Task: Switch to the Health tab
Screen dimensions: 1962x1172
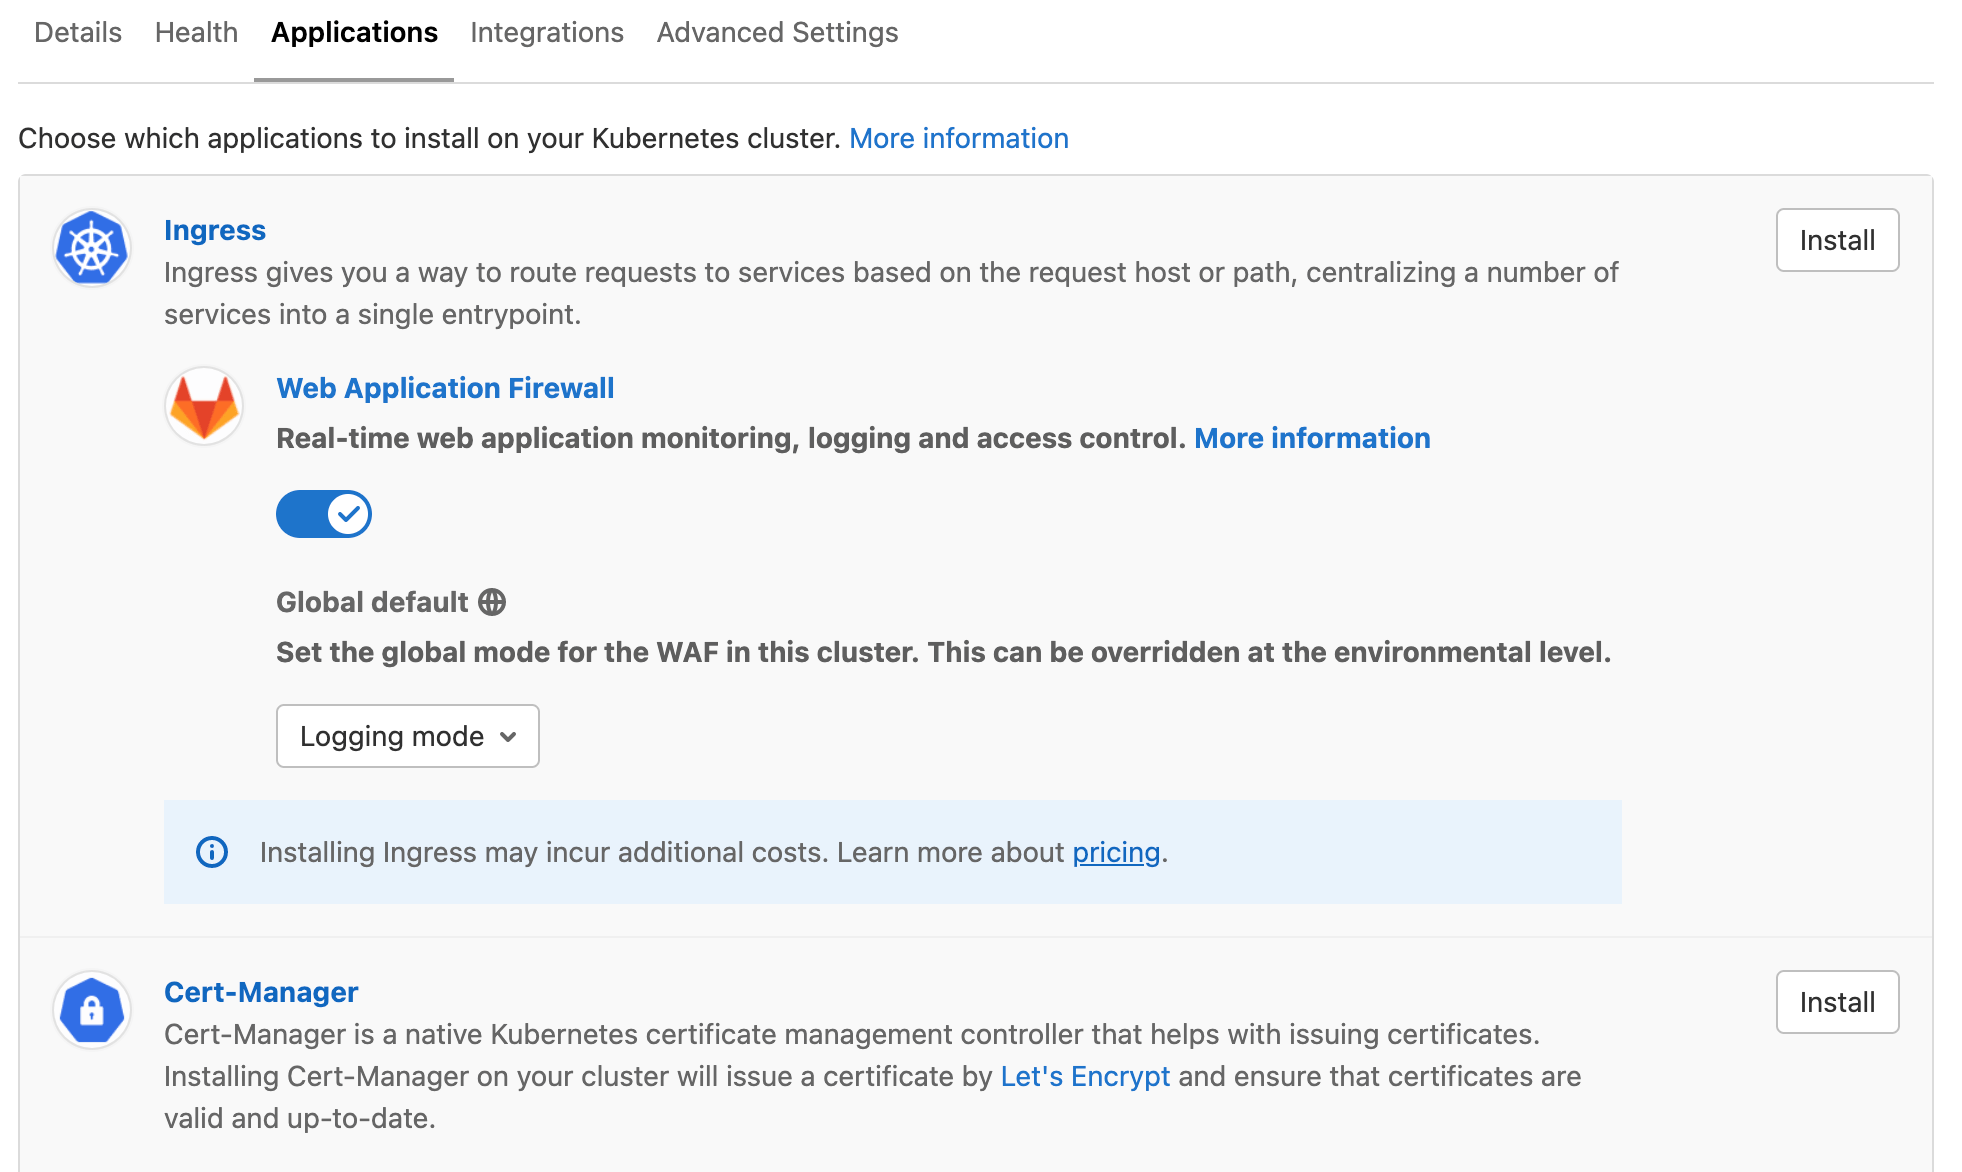Action: click(195, 32)
